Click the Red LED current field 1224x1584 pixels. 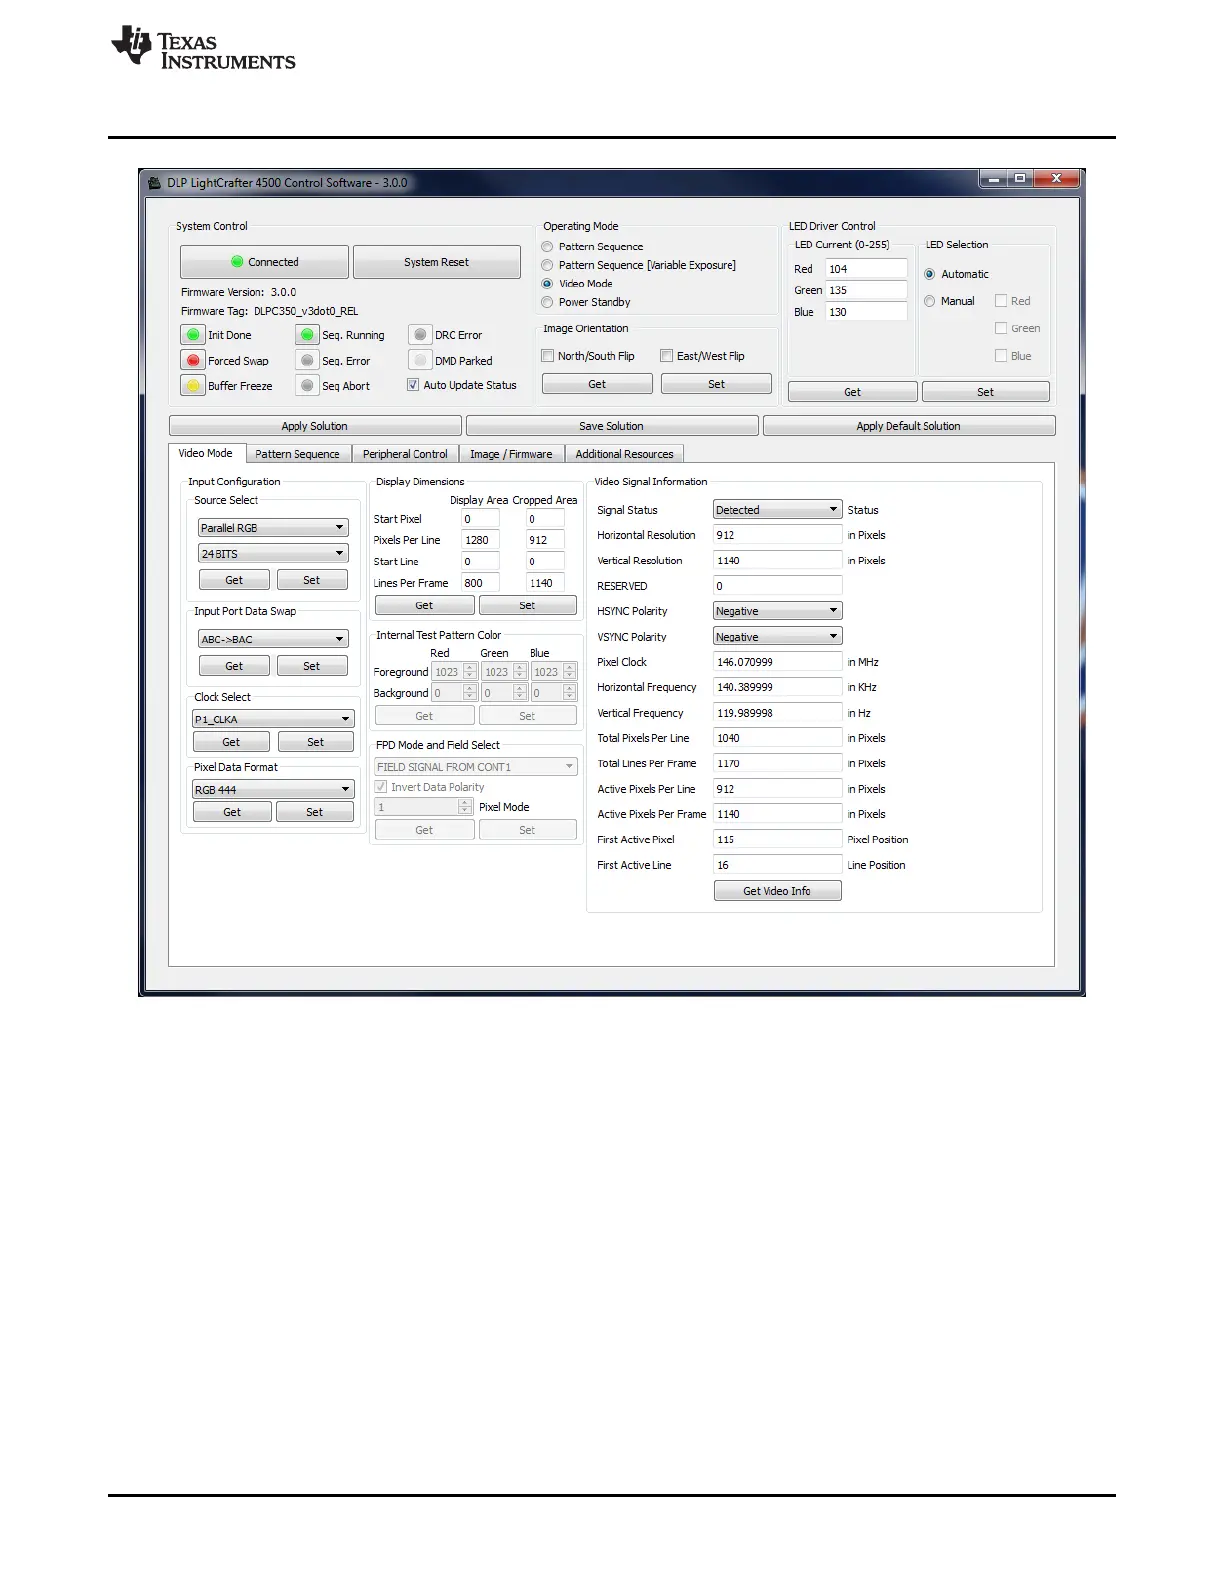pyautogui.click(x=866, y=269)
